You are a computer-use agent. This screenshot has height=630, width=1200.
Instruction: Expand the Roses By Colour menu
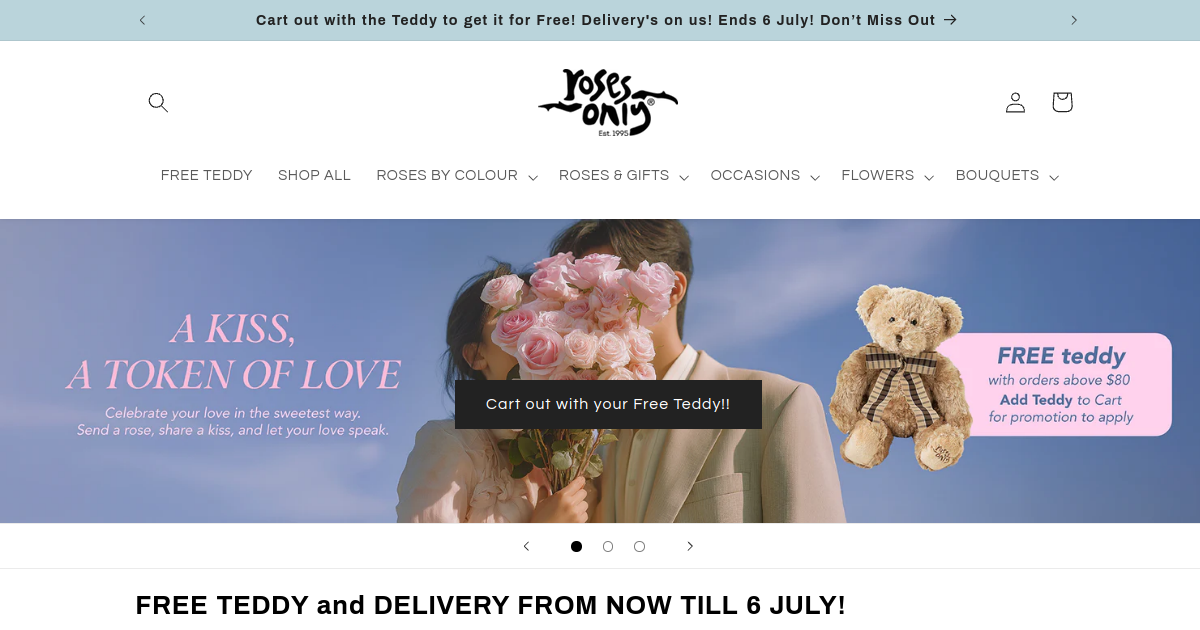[x=457, y=176]
